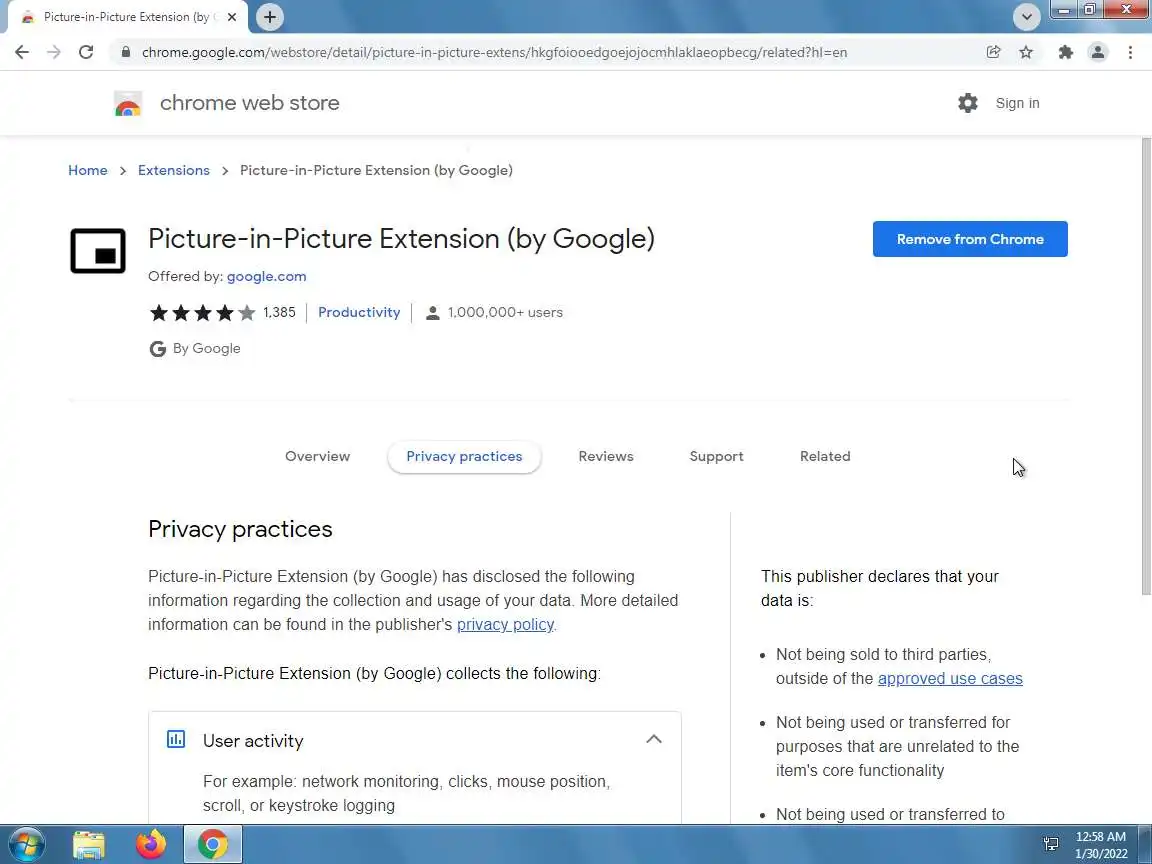Launch Firefox from the taskbar
Viewport: 1152px width, 864px height.
(x=151, y=845)
